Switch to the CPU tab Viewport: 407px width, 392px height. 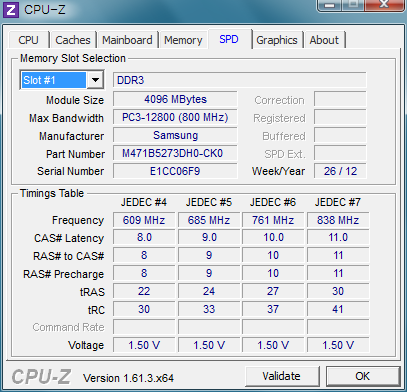[x=28, y=40]
